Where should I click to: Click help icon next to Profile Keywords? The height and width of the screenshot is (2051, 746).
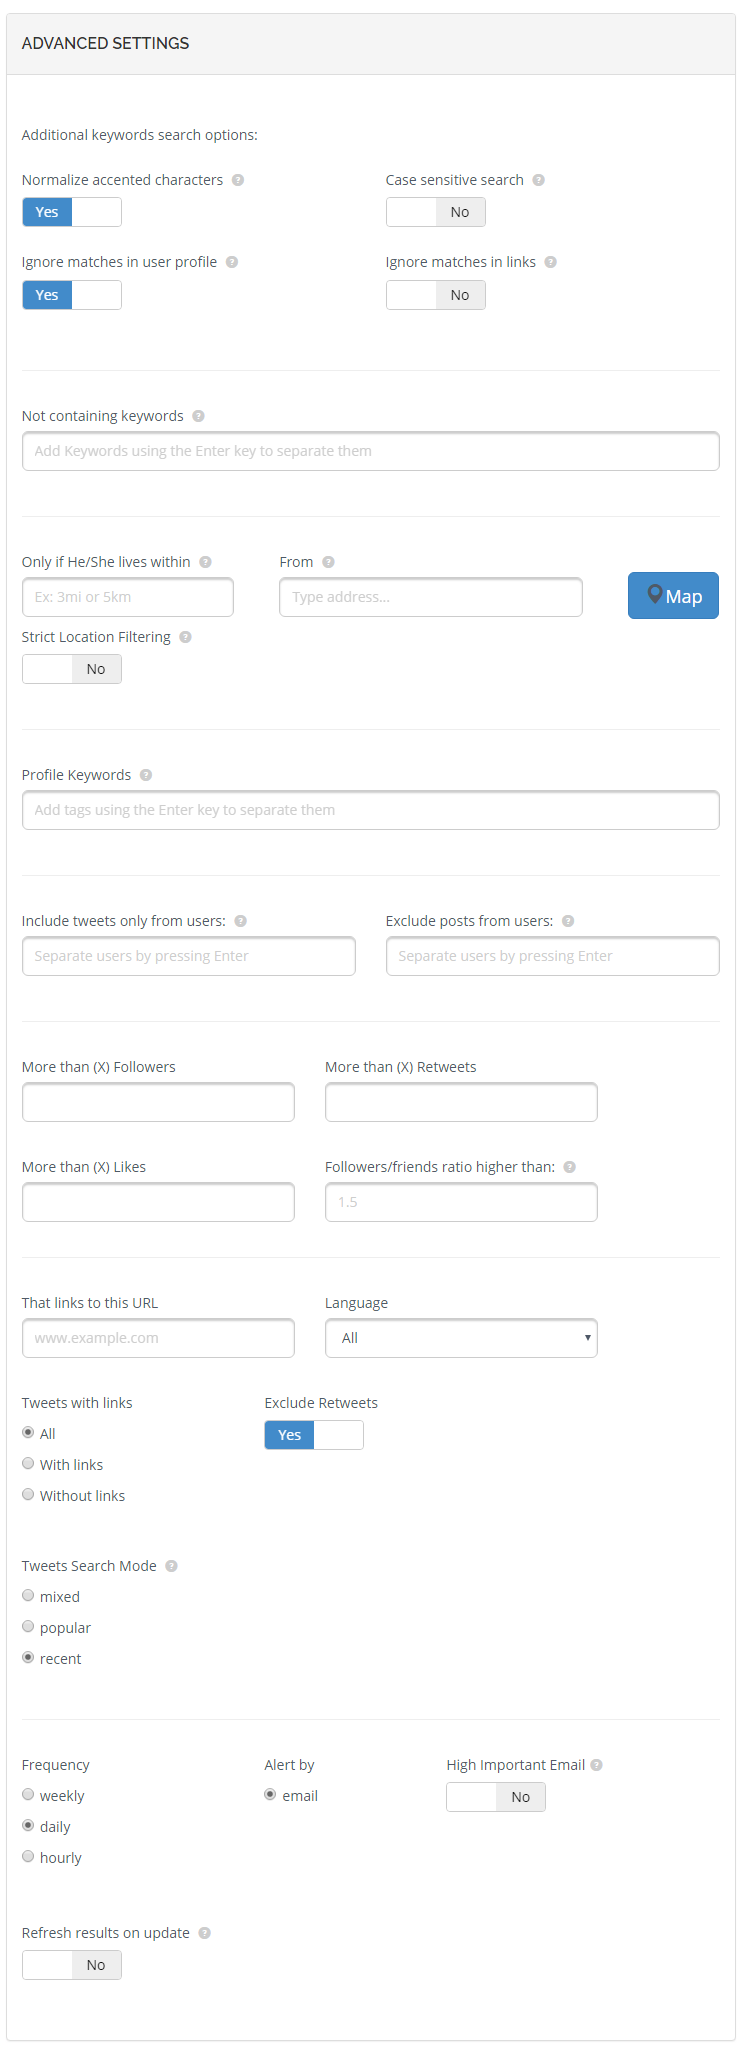146,775
